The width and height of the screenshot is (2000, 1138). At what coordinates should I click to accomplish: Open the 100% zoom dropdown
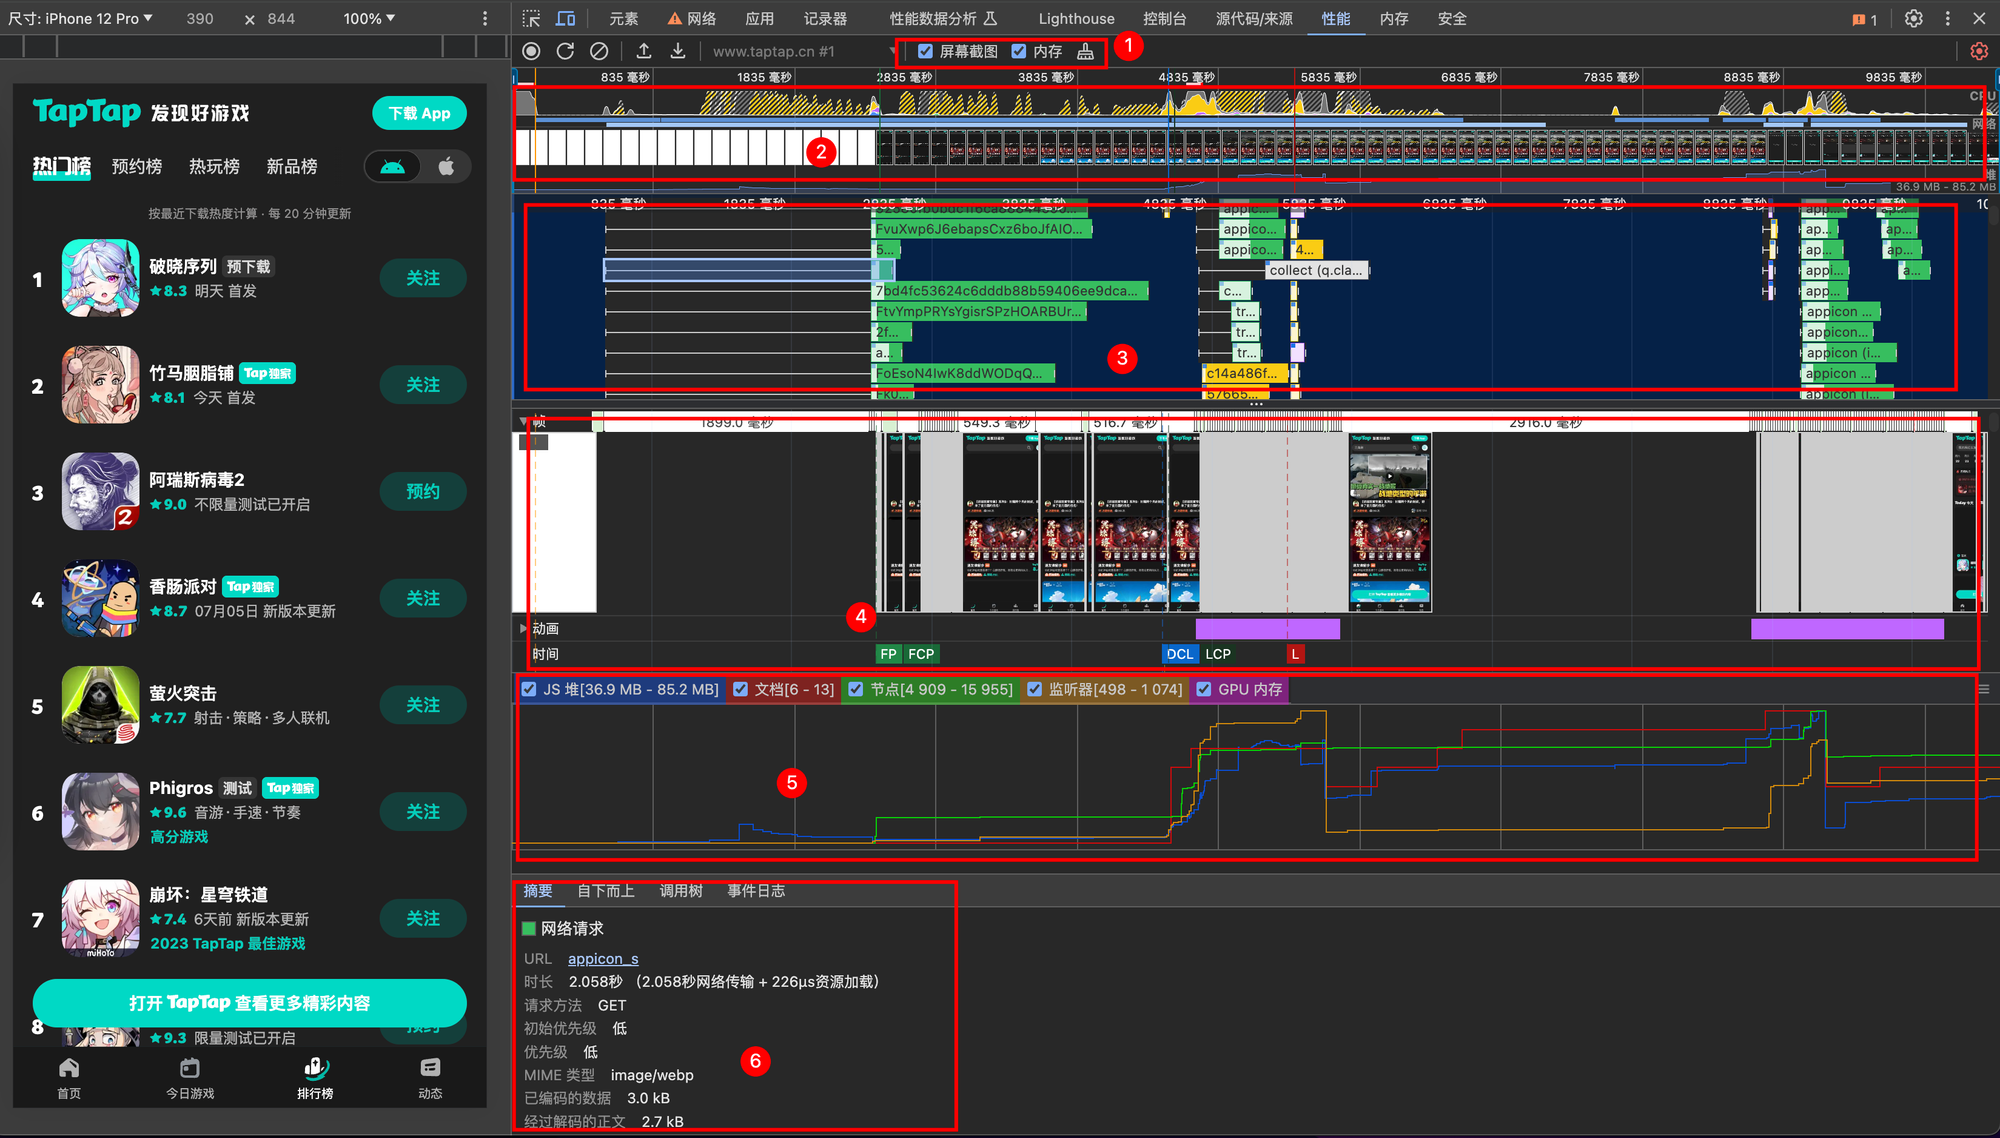[369, 18]
